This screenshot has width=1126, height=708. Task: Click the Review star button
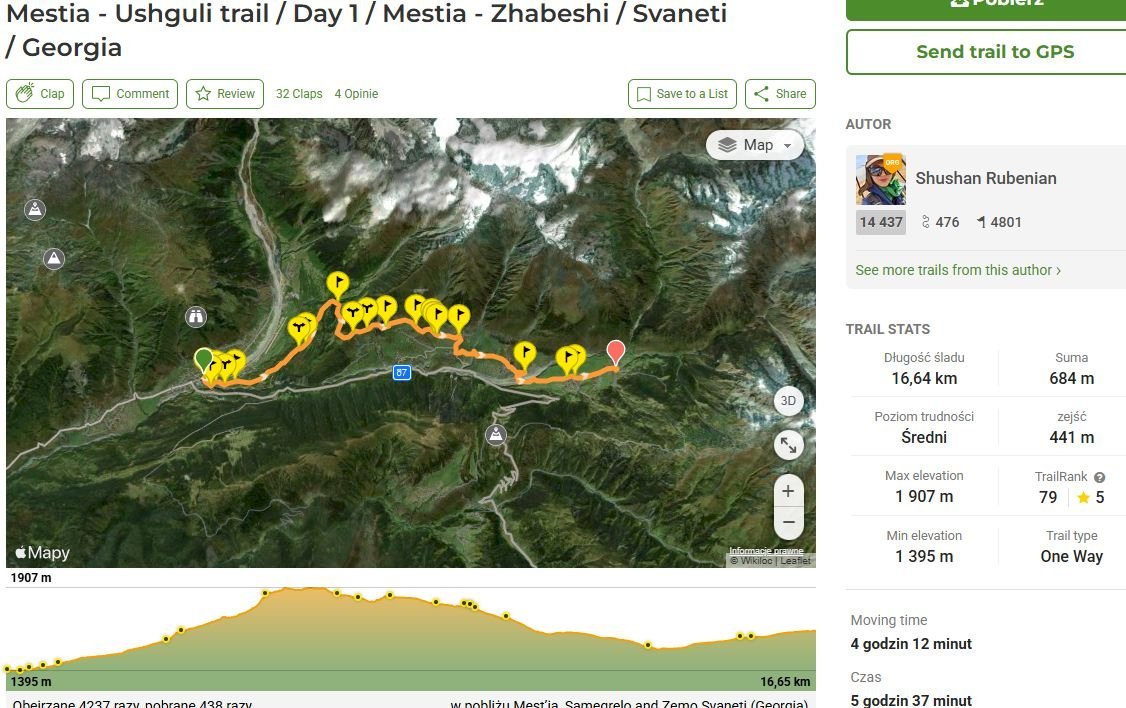pos(225,94)
